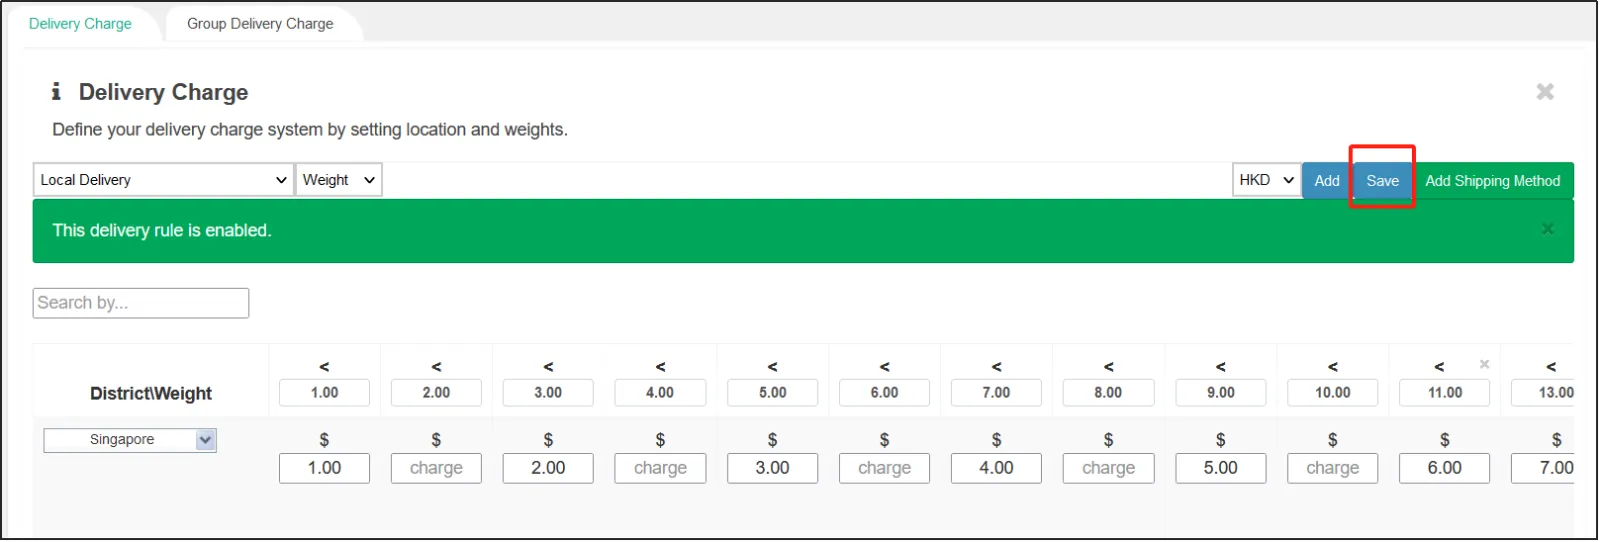Close the Delivery Charge panel
Image resolution: width=1600 pixels, height=542 pixels.
1545,92
